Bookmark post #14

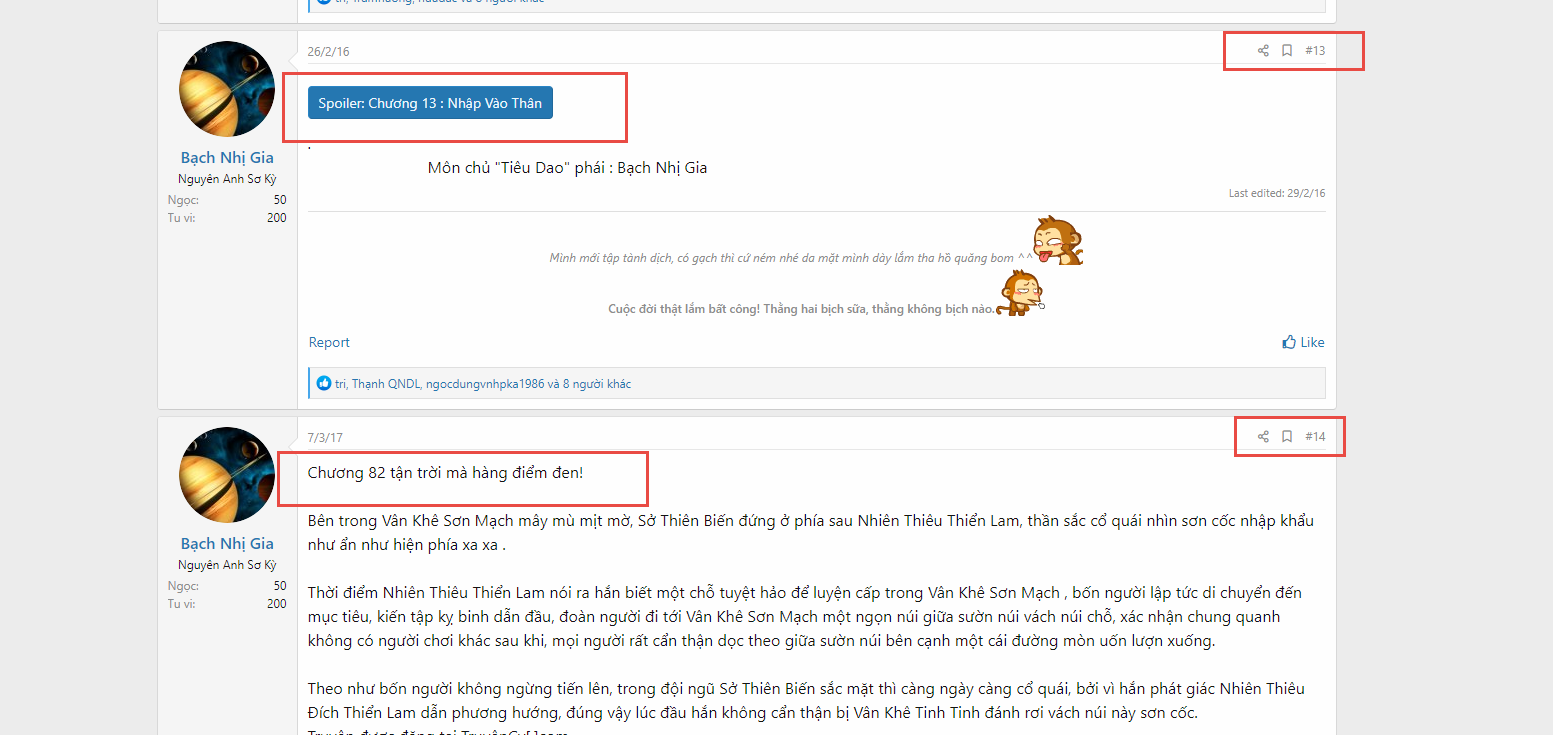tap(1287, 437)
